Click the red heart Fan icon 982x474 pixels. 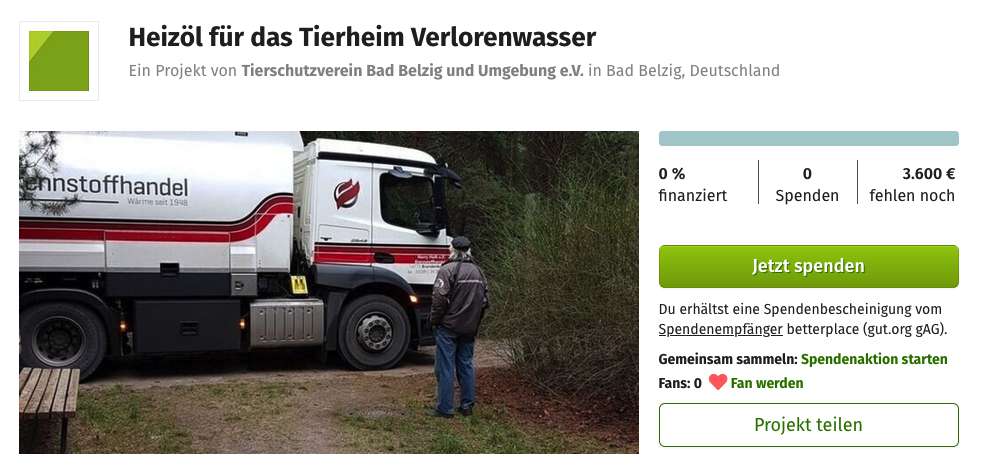tap(718, 382)
